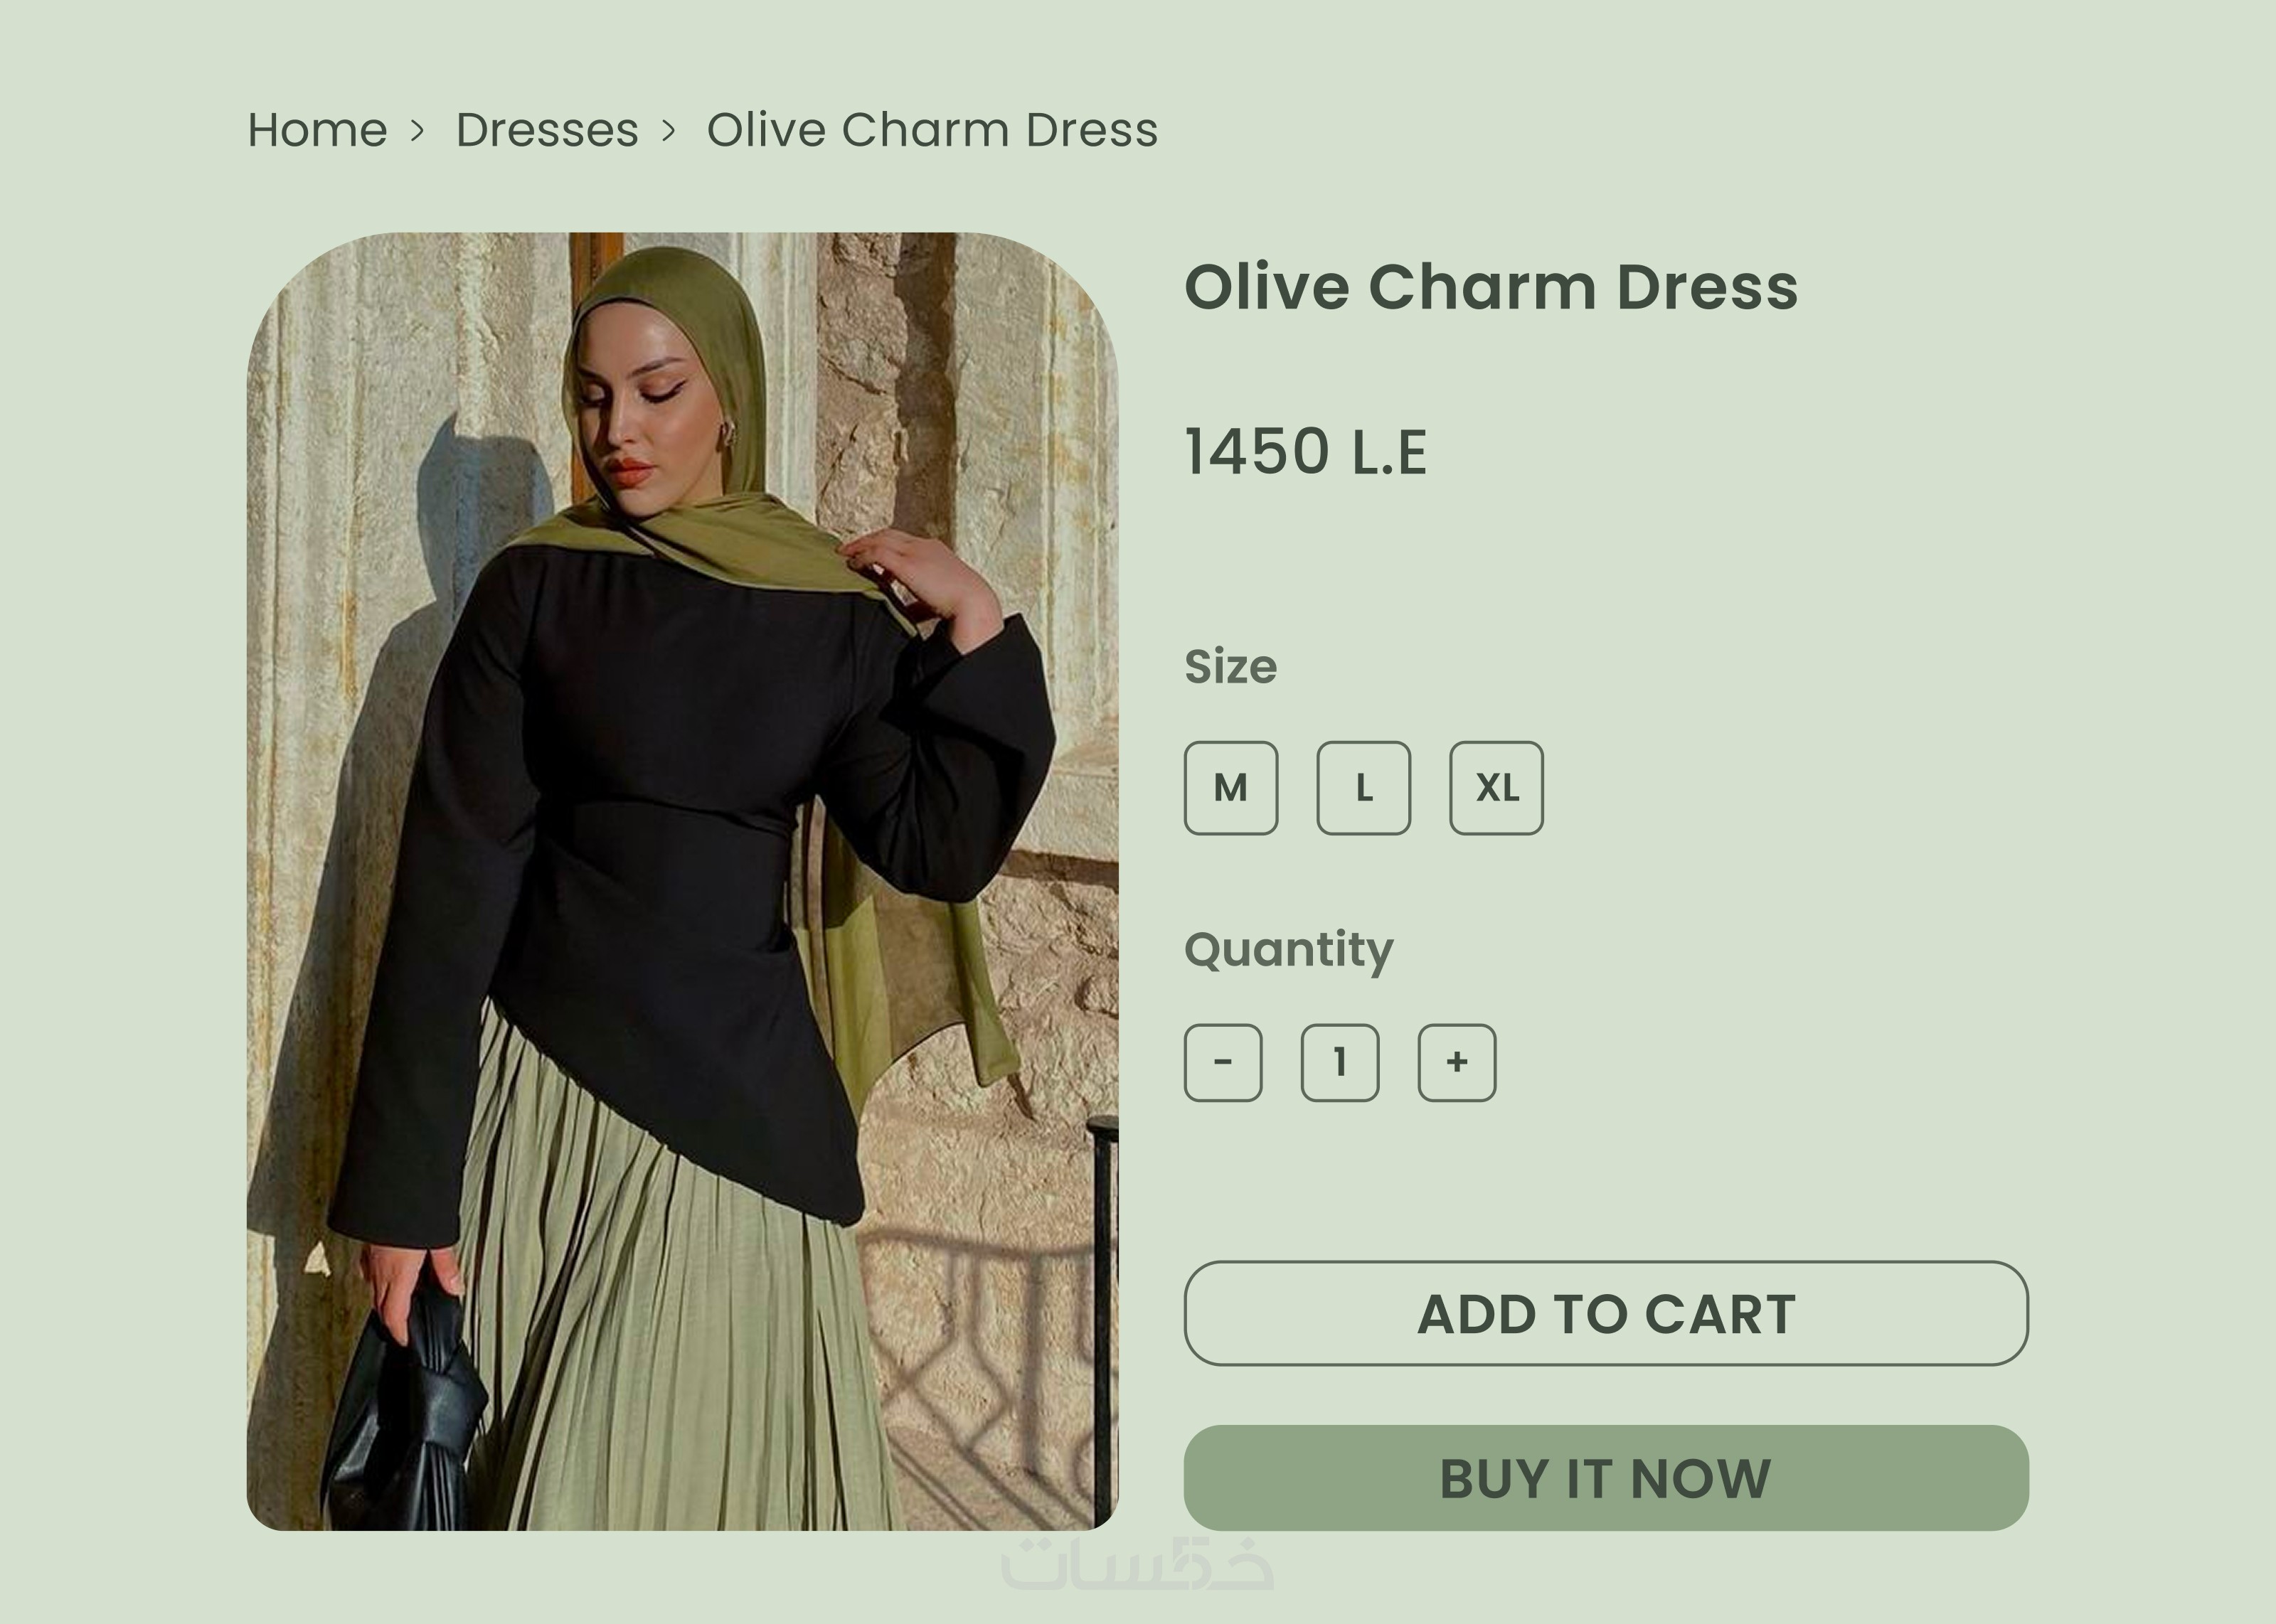Click the Size label
The width and height of the screenshot is (2276, 1624).
[1230, 666]
